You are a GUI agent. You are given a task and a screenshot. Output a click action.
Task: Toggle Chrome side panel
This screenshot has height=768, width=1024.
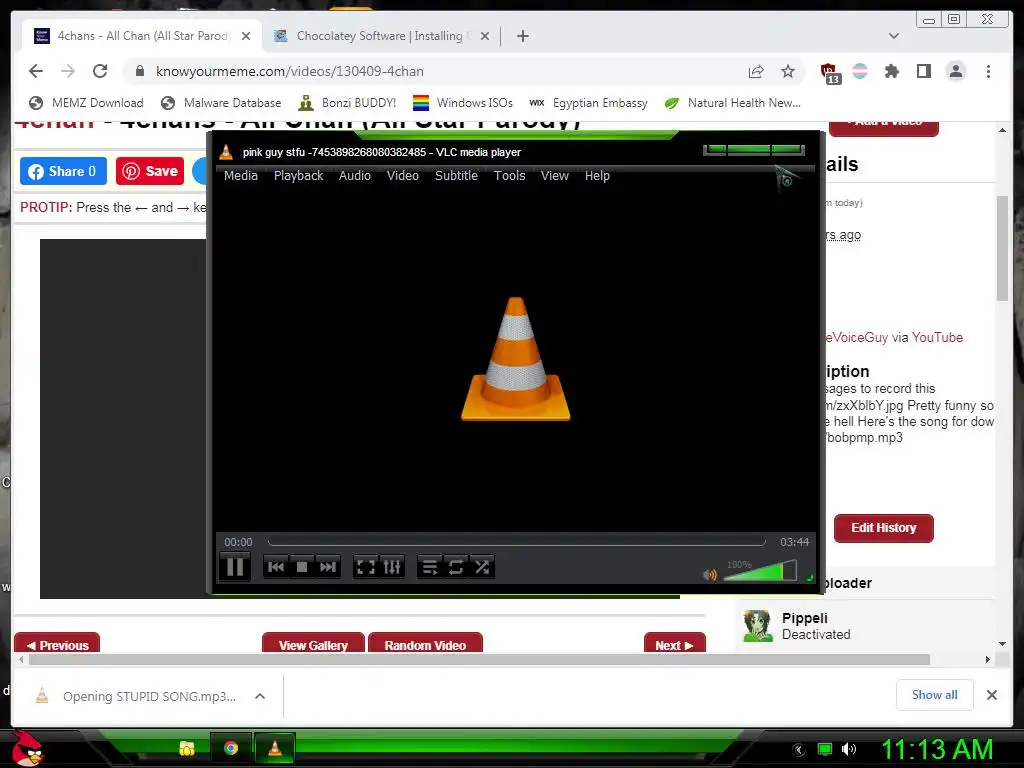point(923,71)
